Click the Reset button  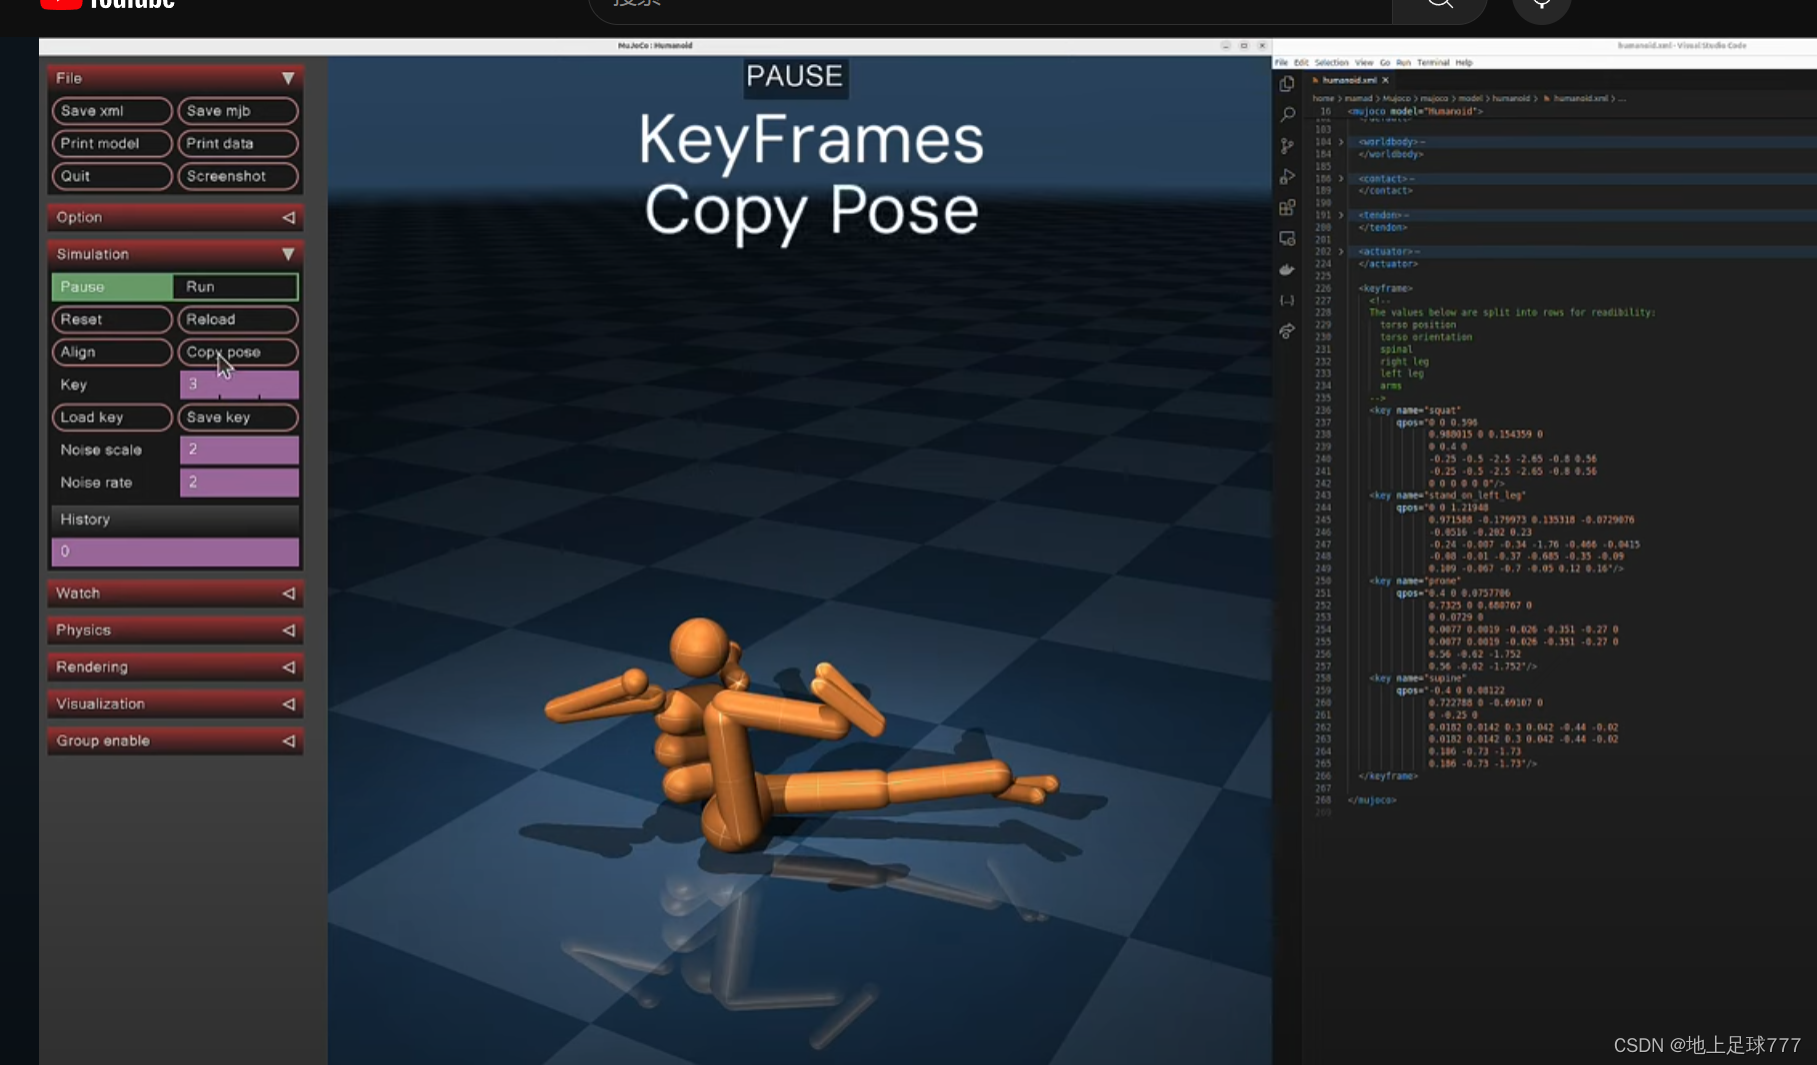point(112,320)
